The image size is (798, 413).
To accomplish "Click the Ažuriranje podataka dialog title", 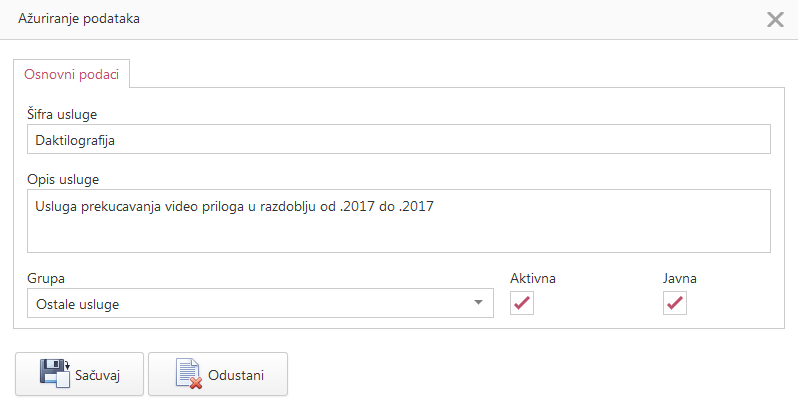I will 79,19.
